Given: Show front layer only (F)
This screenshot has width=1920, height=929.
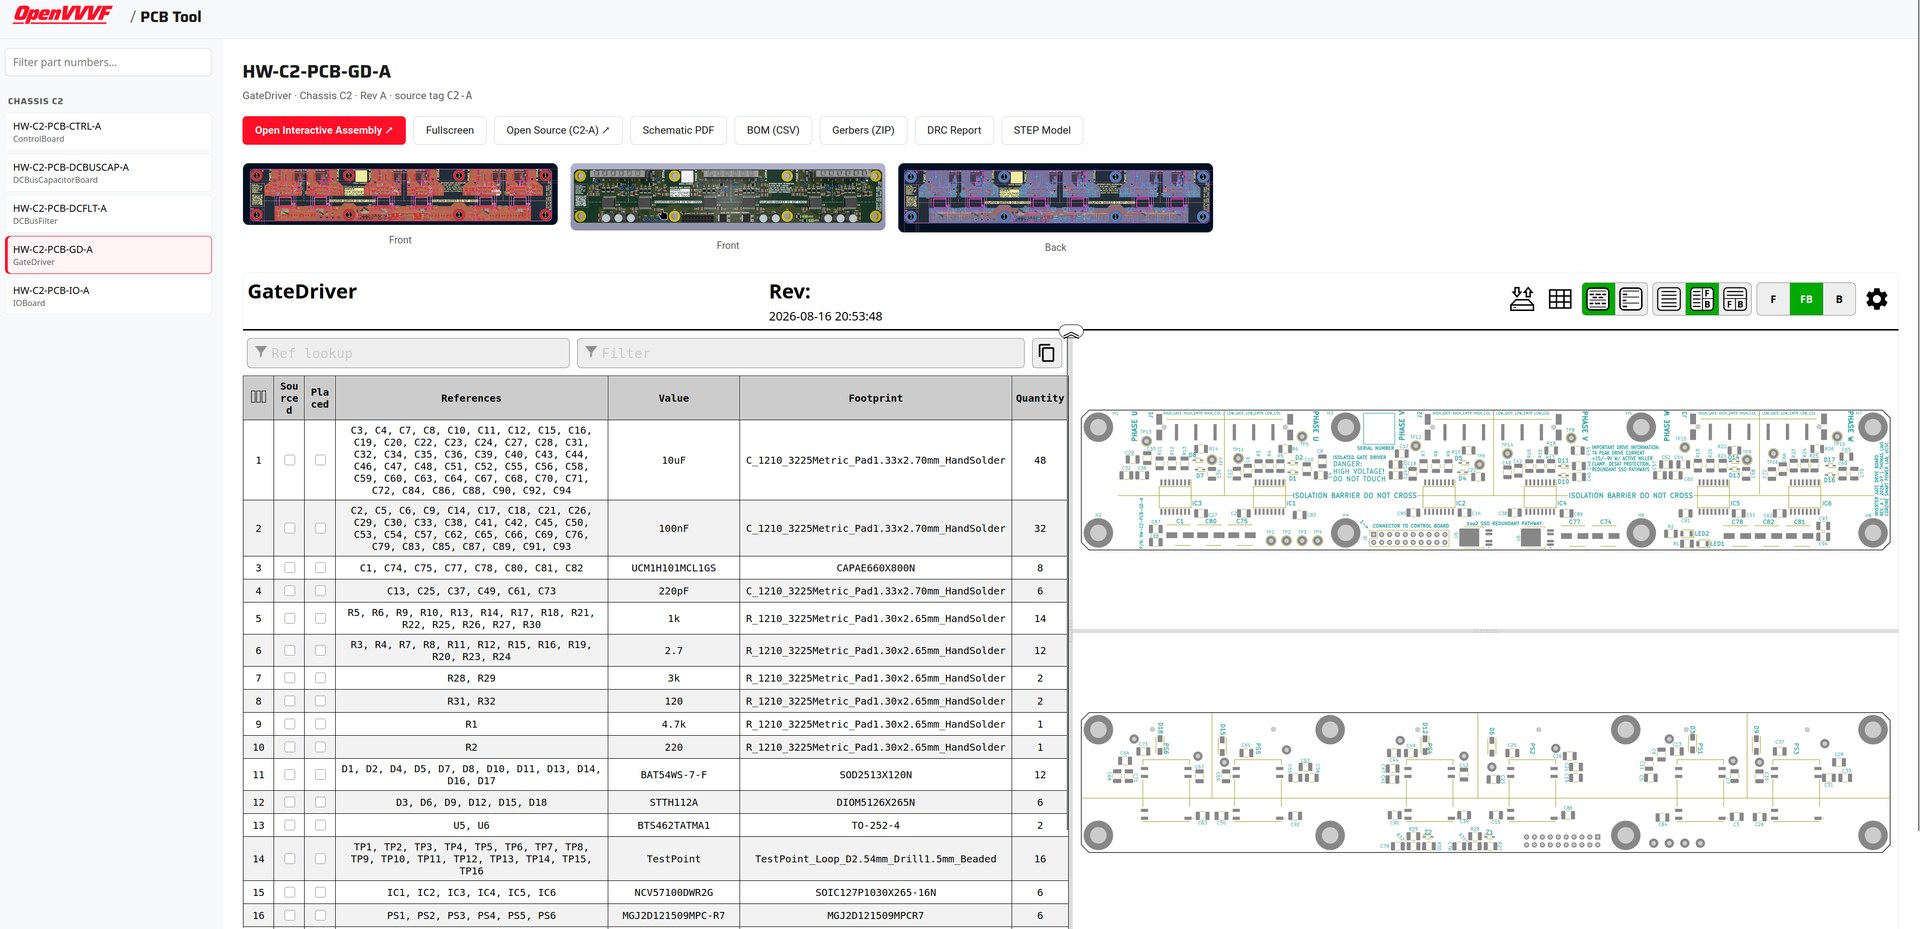Looking at the screenshot, I should coord(1773,299).
